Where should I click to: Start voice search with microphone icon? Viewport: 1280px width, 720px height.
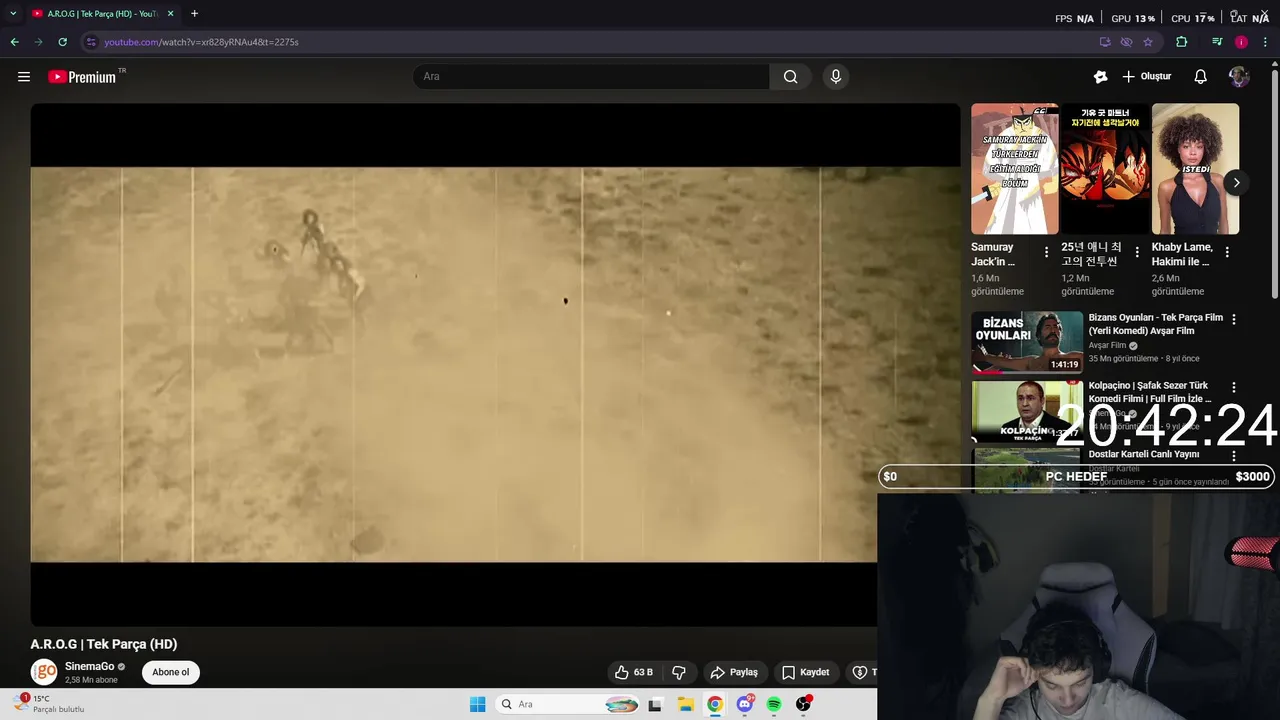pos(836,76)
